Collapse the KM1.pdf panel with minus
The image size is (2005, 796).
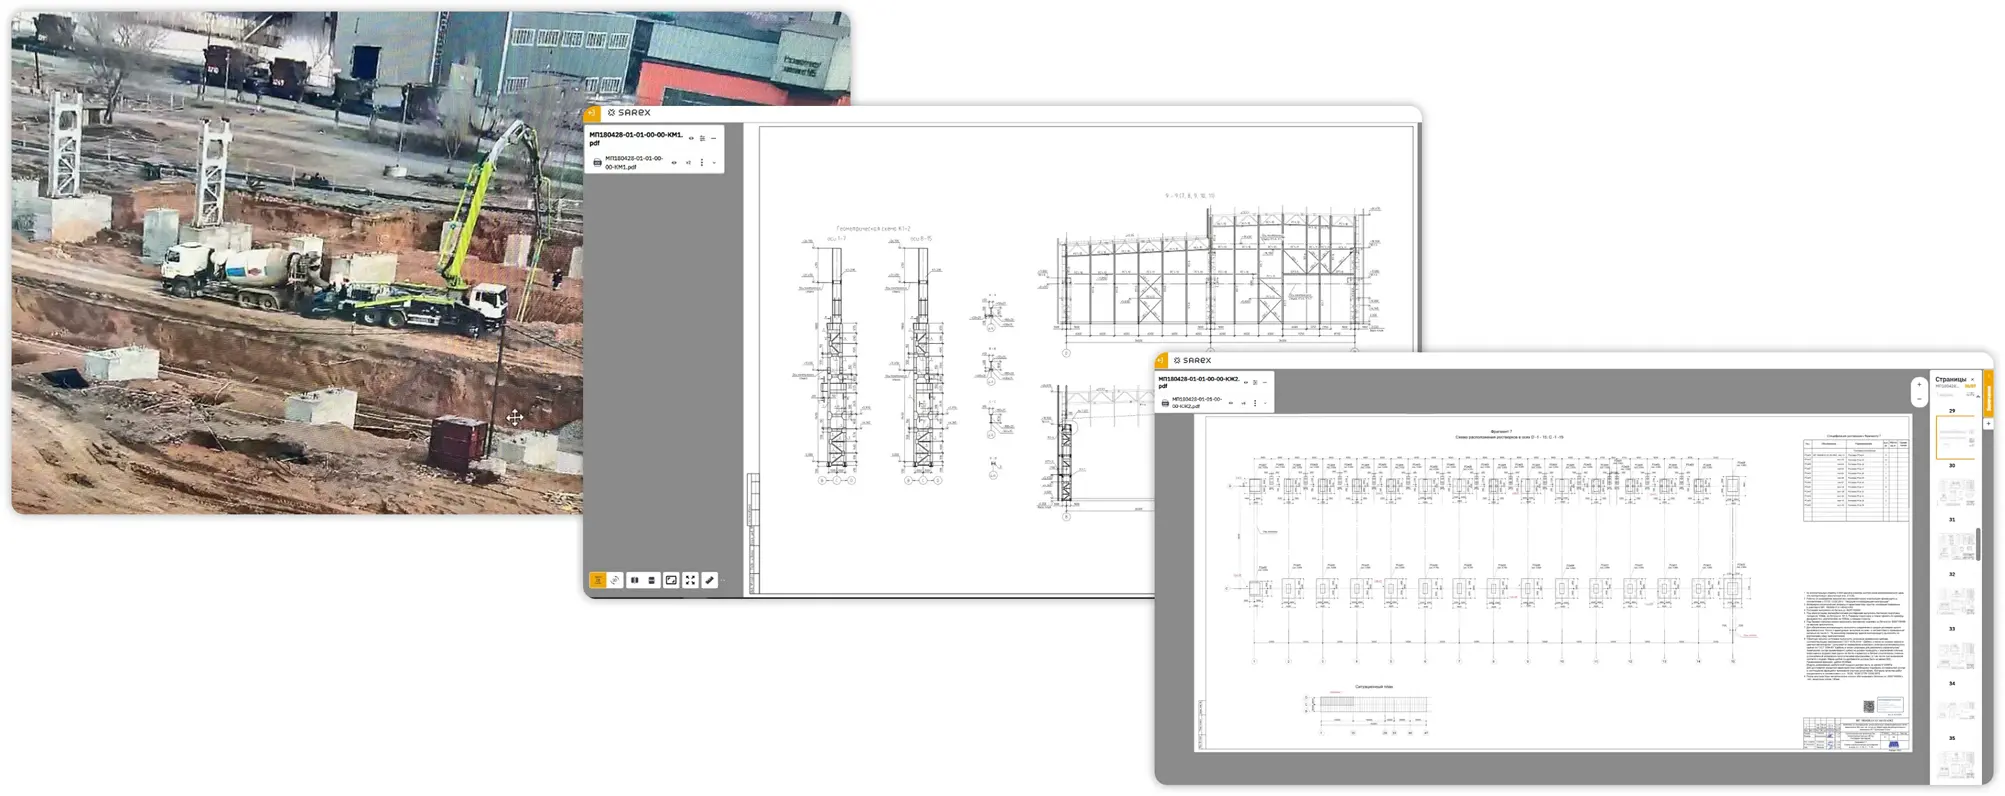(x=713, y=138)
